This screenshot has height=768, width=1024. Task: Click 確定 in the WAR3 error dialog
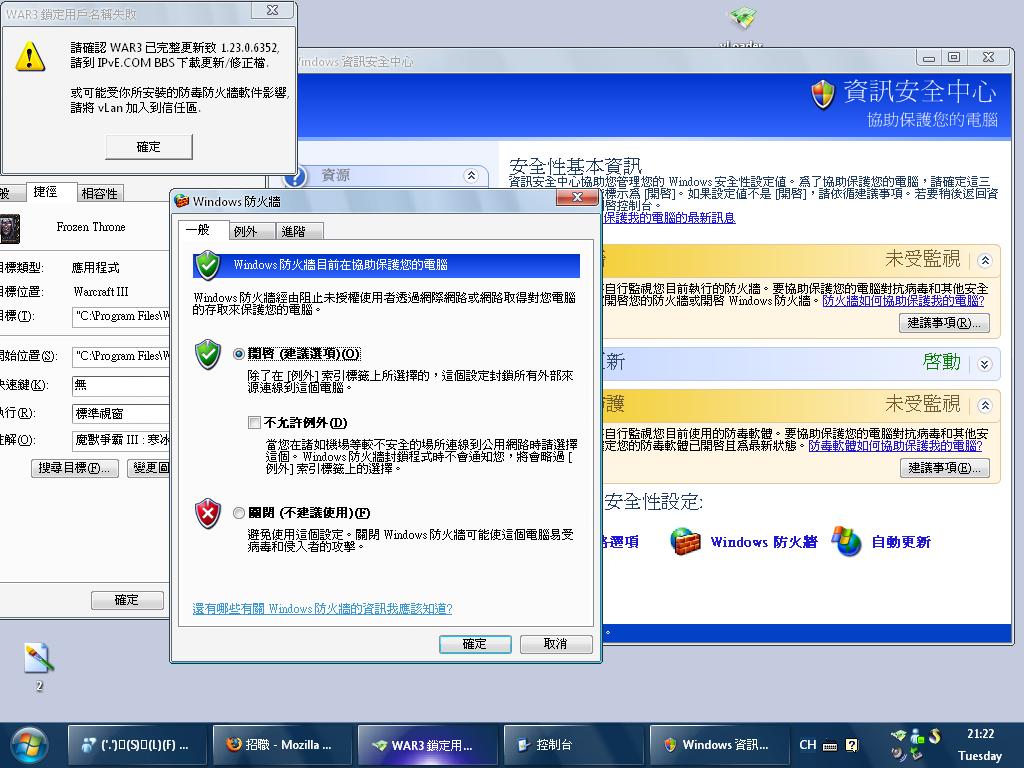point(149,147)
